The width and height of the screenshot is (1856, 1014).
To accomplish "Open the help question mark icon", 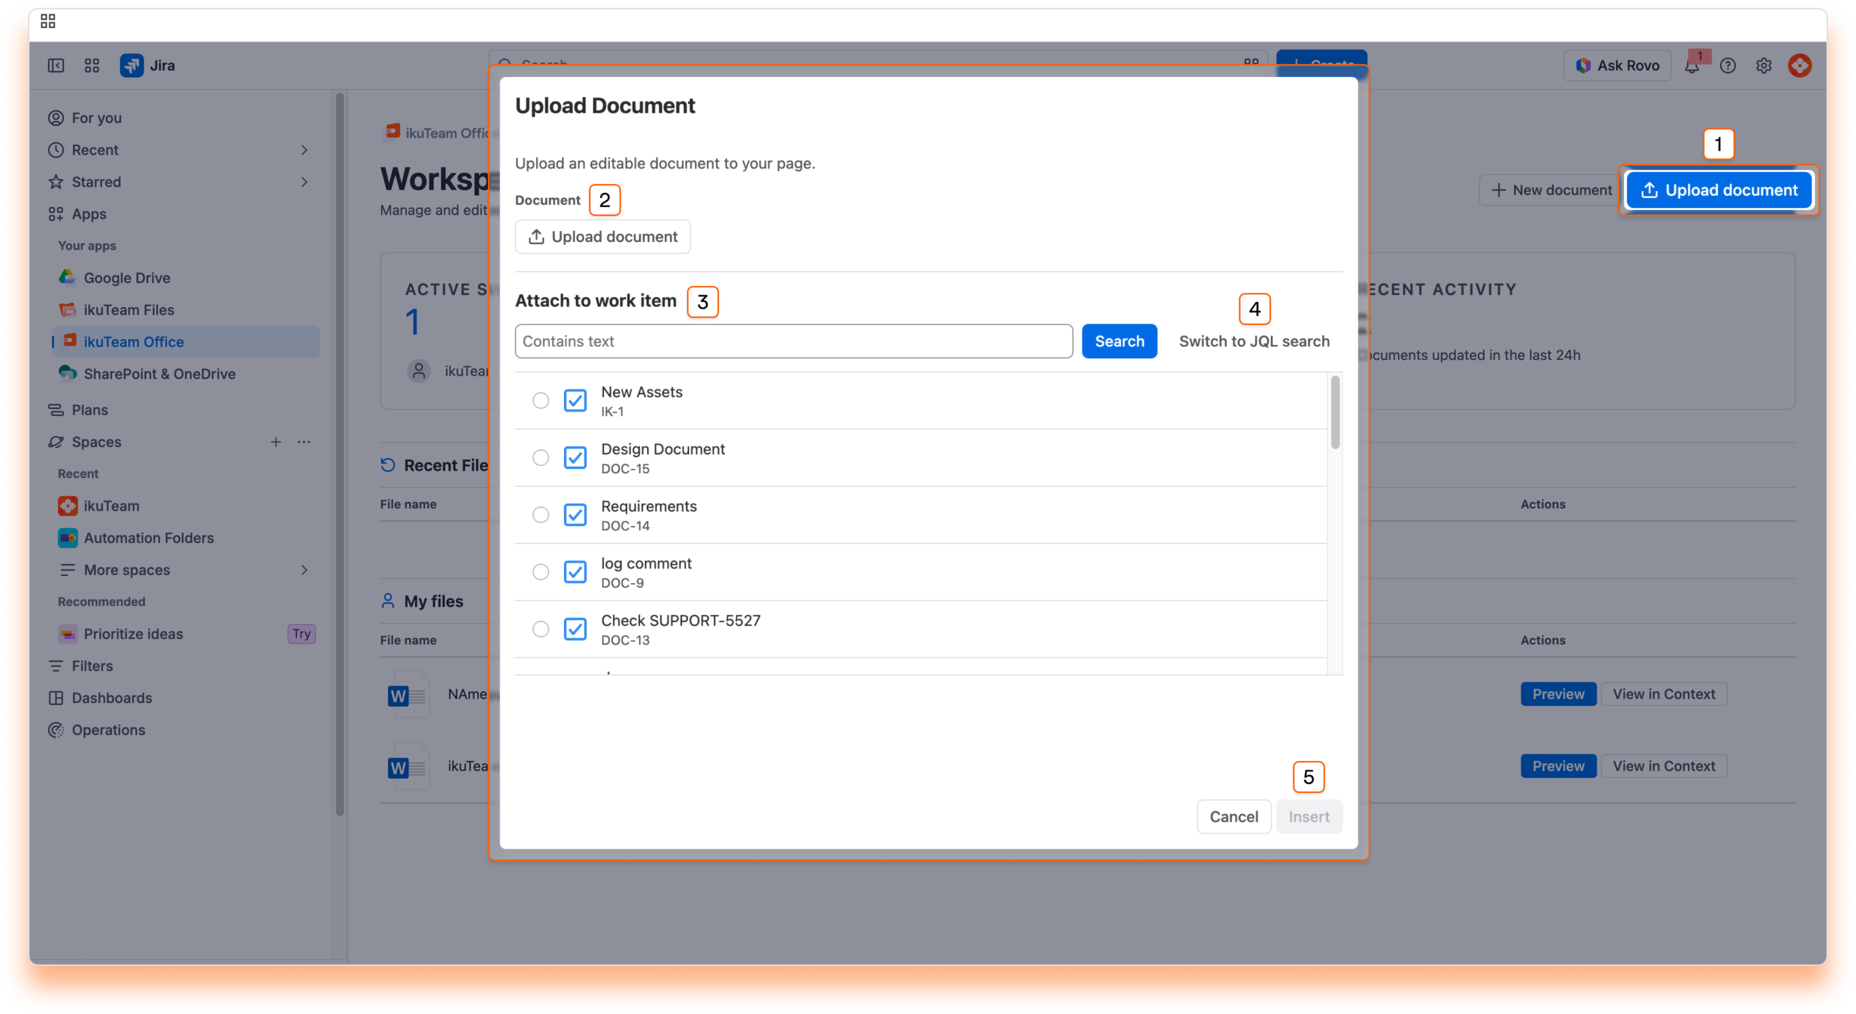I will [1728, 65].
